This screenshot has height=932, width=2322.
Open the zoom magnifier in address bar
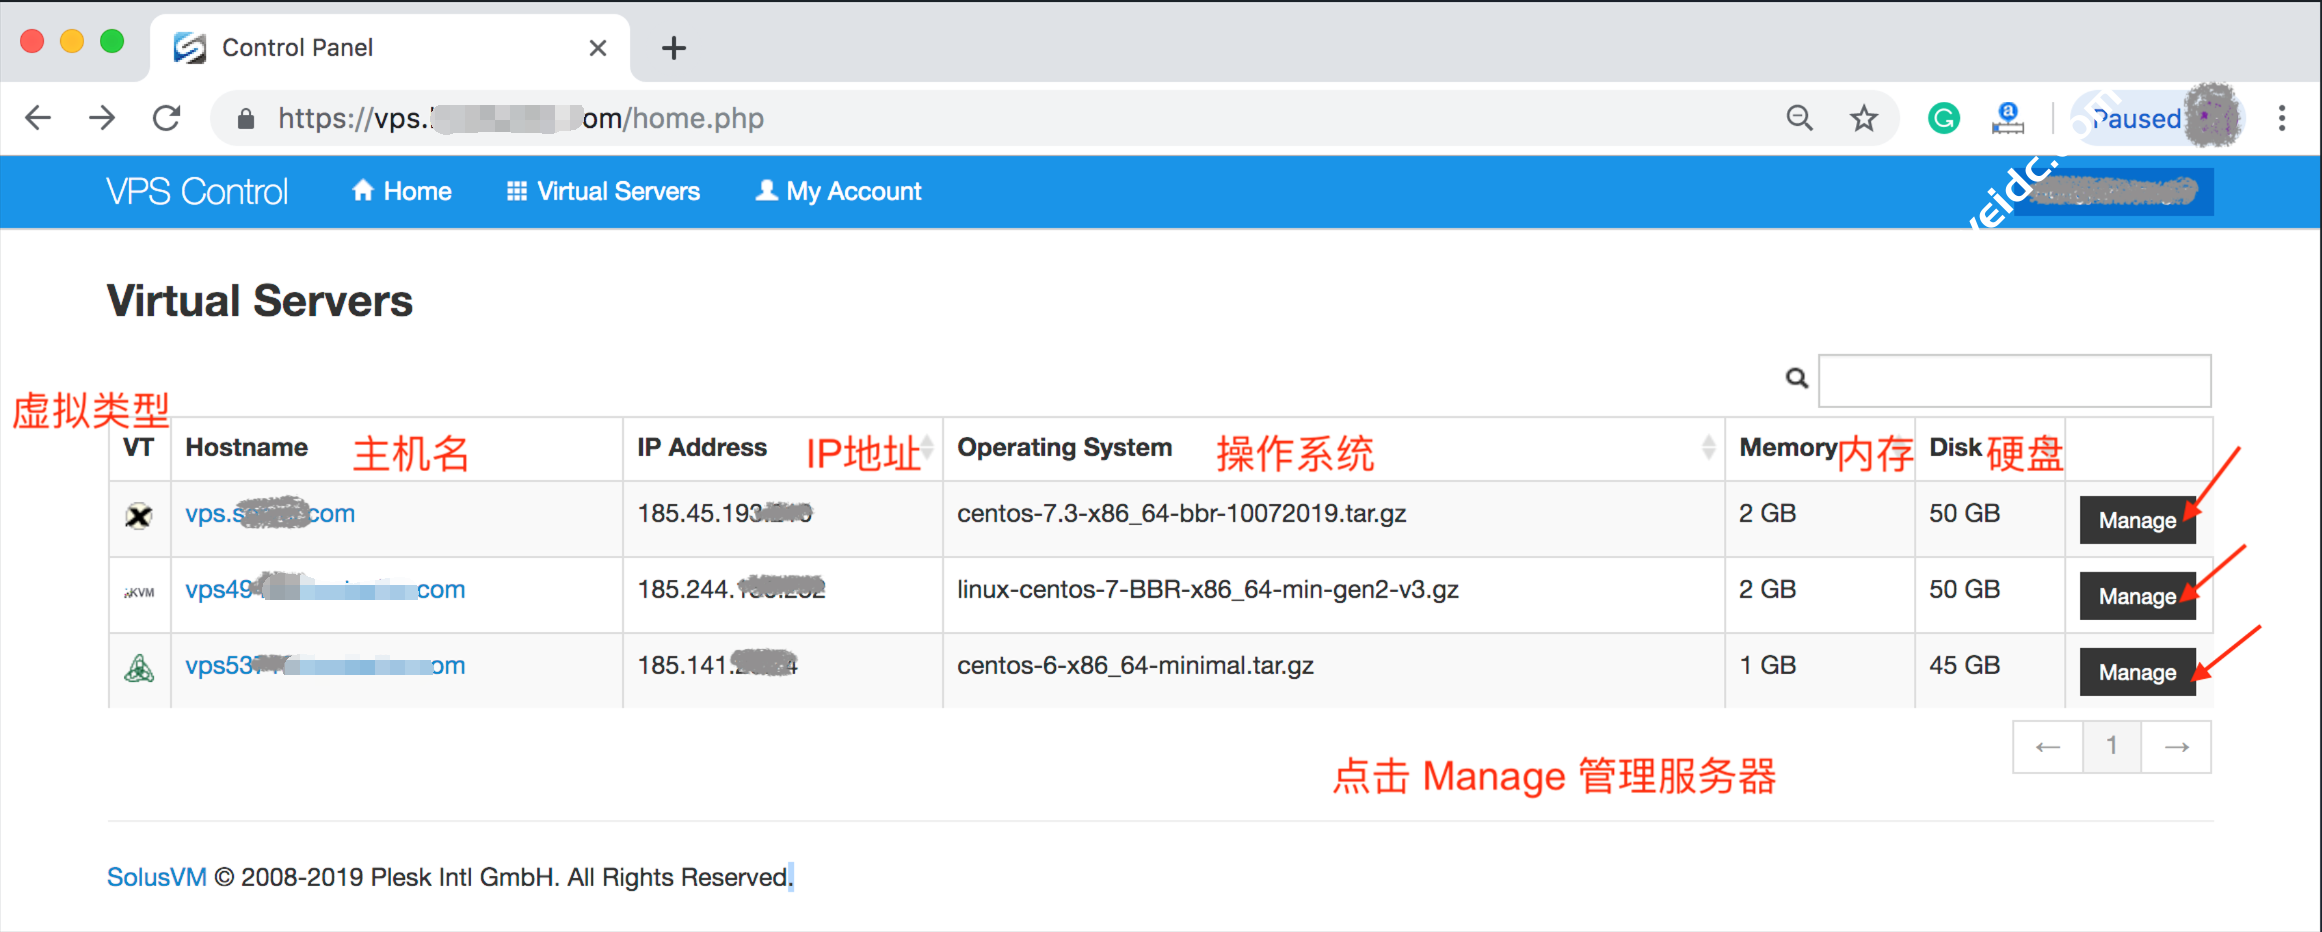pos(1799,118)
